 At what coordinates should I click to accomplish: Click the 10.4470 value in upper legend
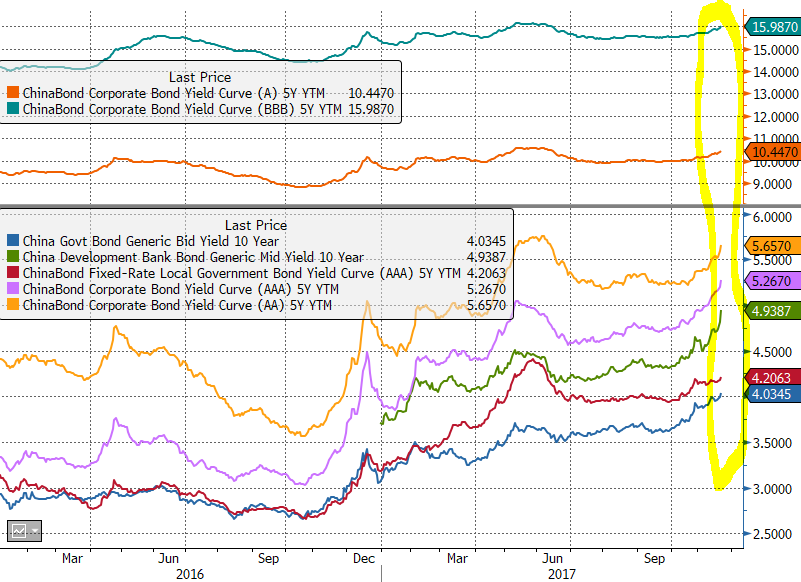click(371, 93)
